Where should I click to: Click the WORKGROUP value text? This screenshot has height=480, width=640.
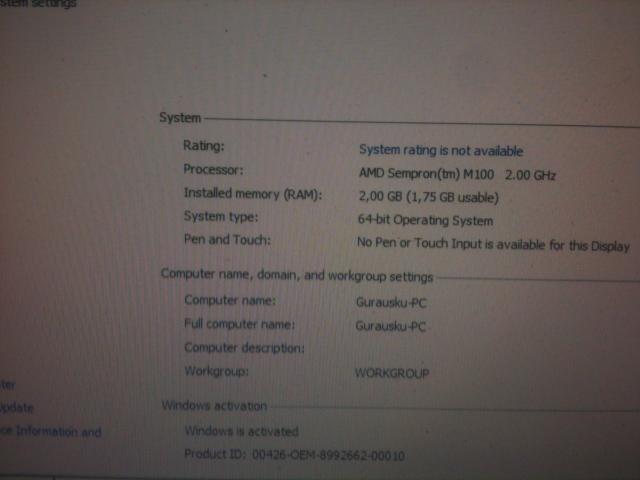point(392,373)
